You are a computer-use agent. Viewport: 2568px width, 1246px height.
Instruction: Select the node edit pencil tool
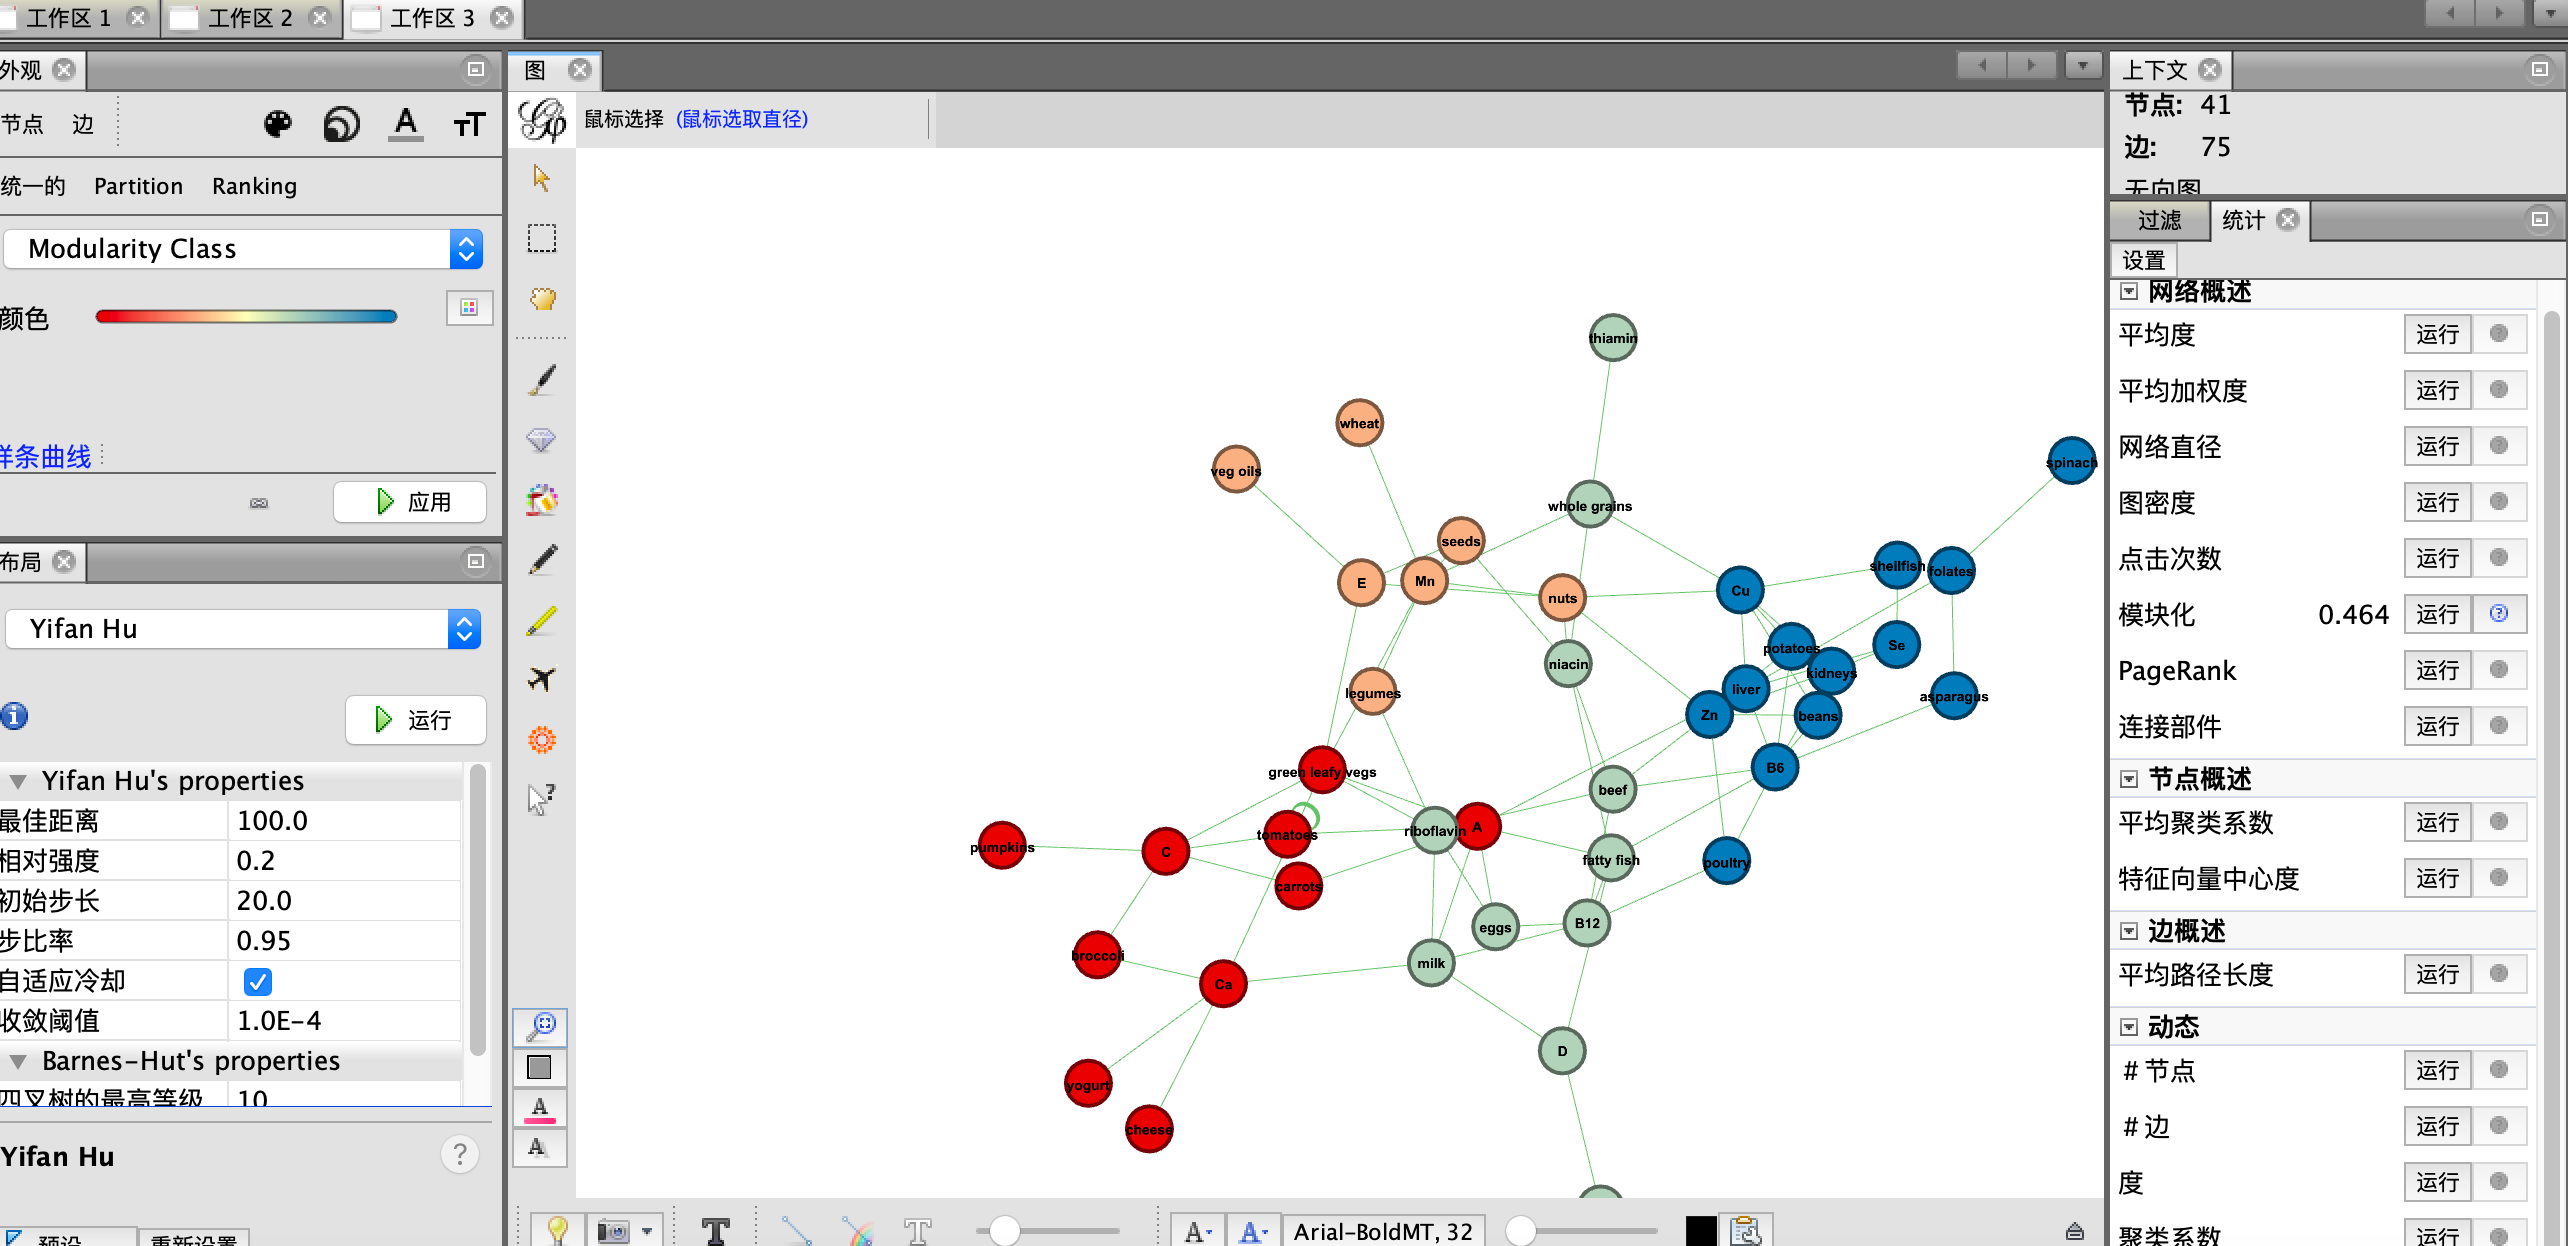(x=540, y=558)
